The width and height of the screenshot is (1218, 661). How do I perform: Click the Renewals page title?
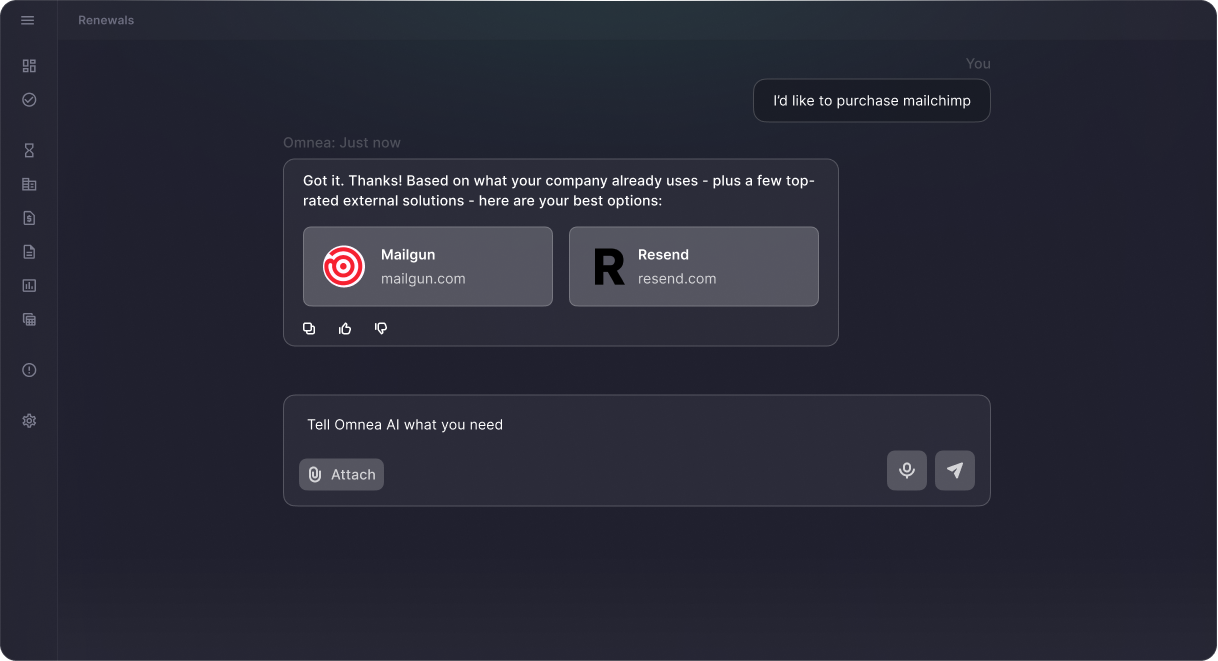coord(106,20)
